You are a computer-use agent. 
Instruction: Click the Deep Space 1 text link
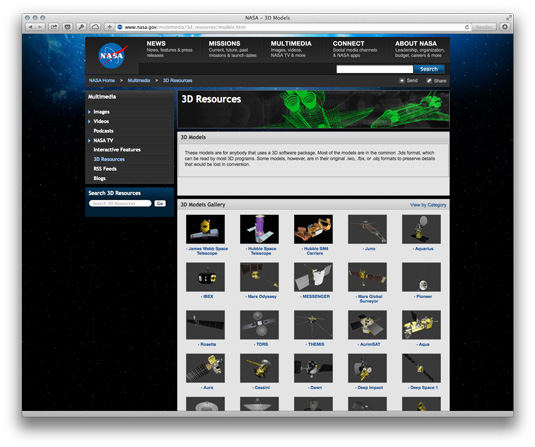[x=424, y=388]
